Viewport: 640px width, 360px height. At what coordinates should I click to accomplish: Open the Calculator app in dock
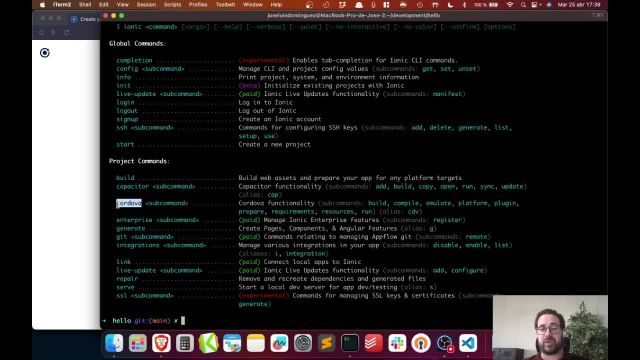coord(185,343)
